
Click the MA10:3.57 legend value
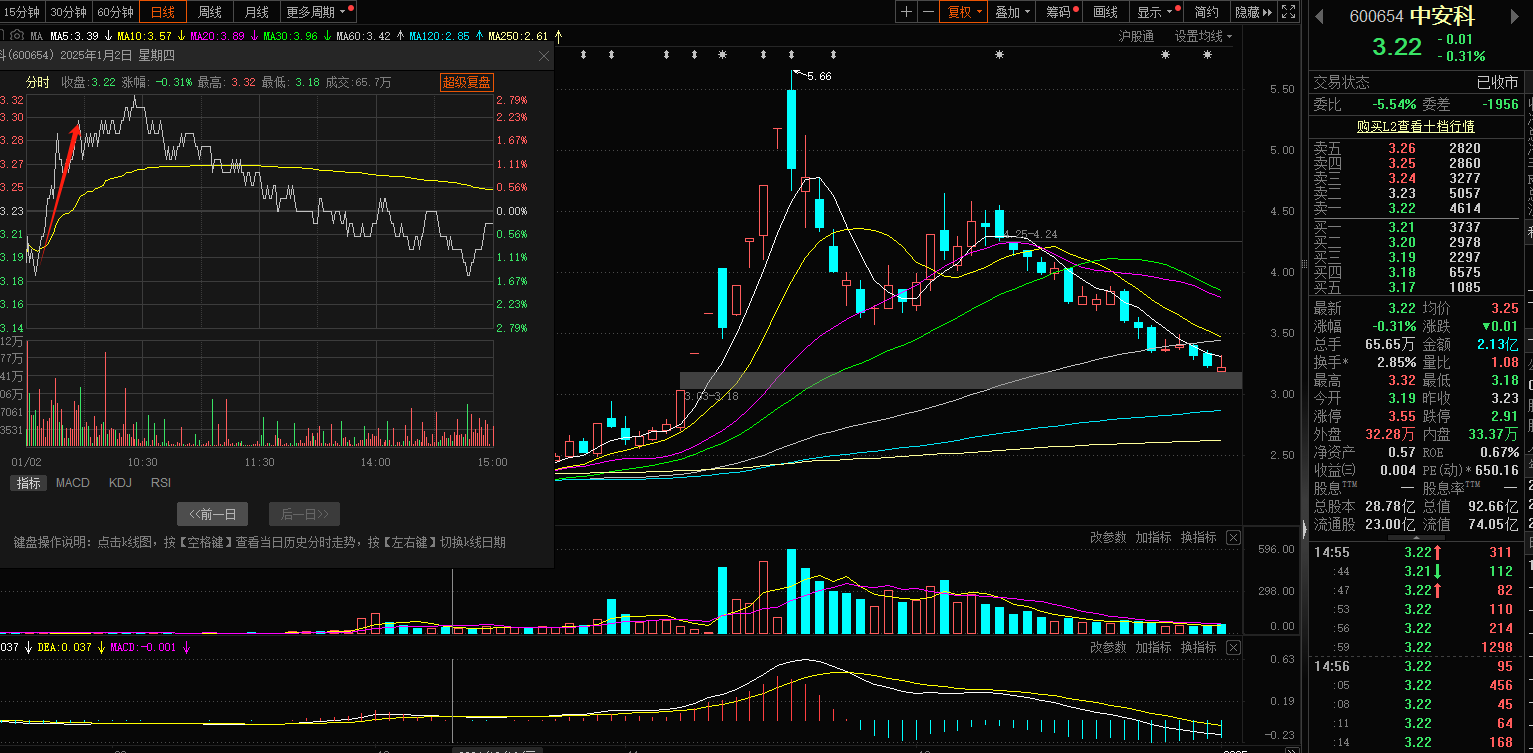145,36
